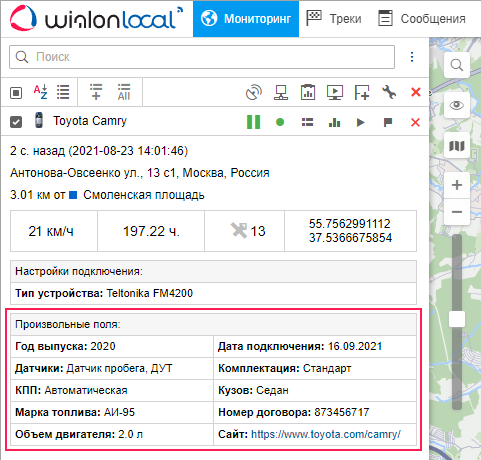Click Дата подключения 16.09.2021 field
481x460 pixels.
(315, 346)
